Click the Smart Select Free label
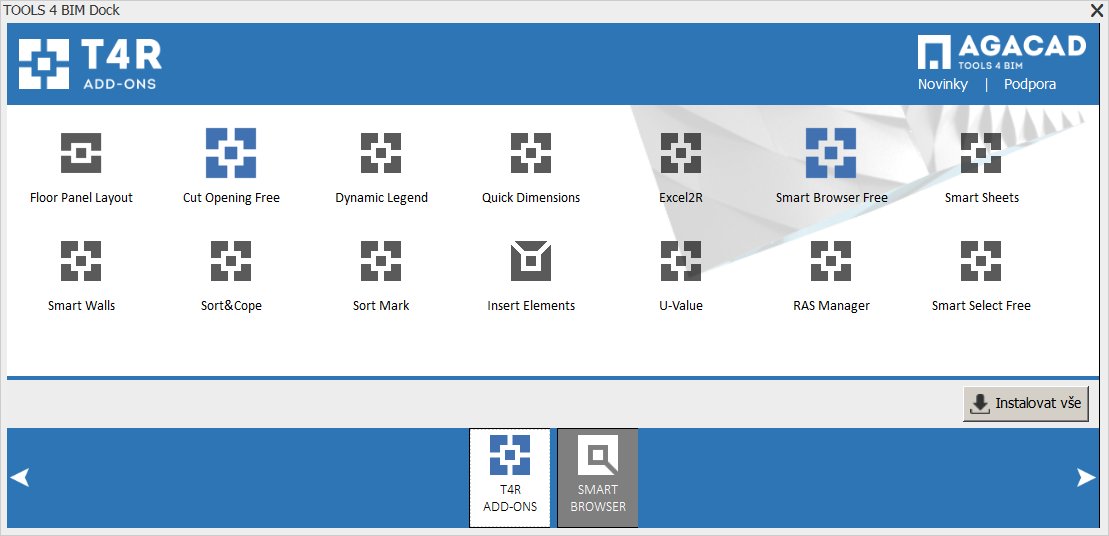The width and height of the screenshot is (1109, 536). tap(981, 306)
